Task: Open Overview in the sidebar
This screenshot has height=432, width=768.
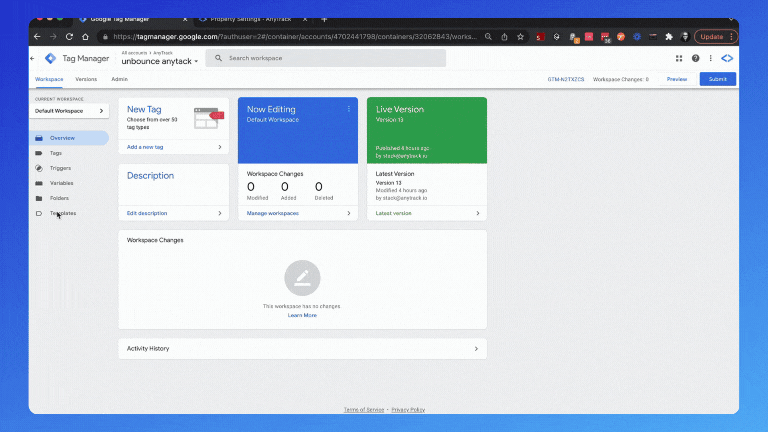Action: (x=69, y=138)
